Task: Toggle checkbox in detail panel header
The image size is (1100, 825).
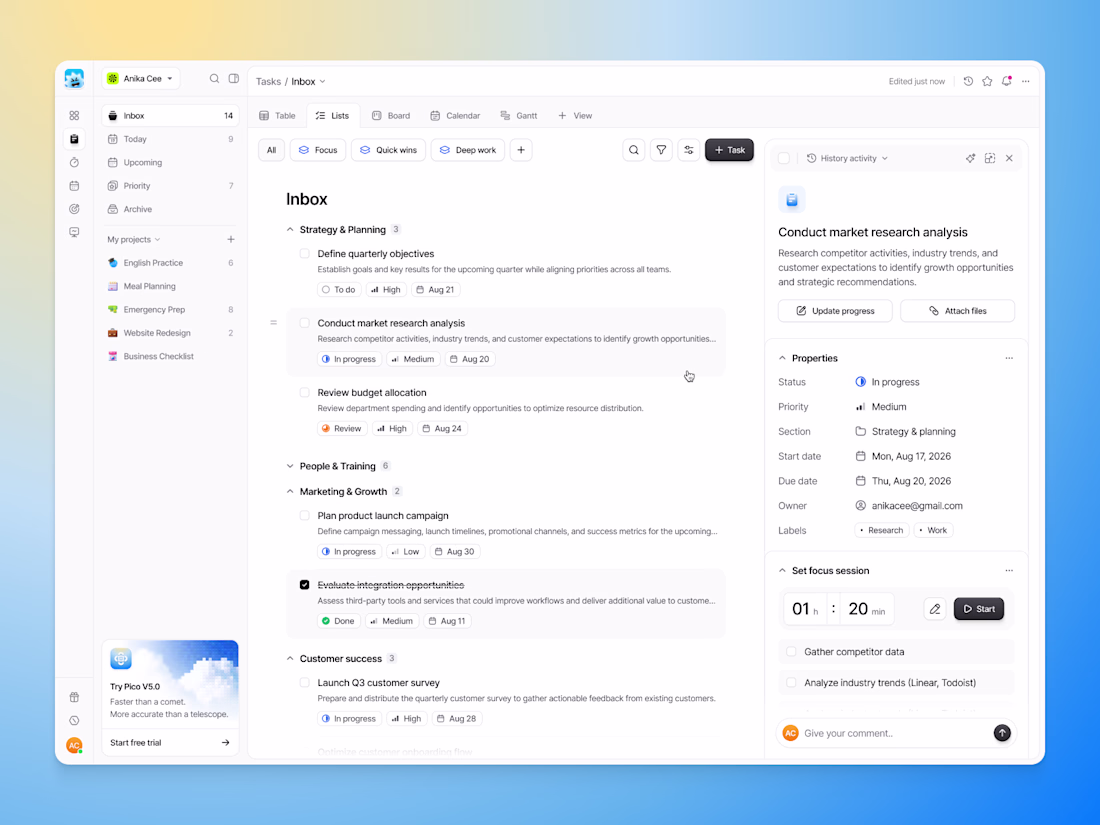Action: tap(784, 159)
